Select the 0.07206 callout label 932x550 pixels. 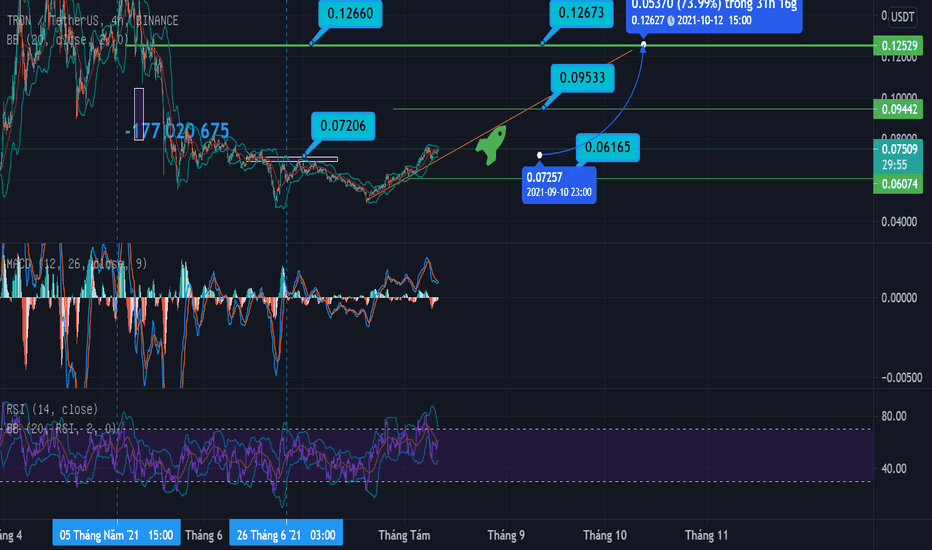click(x=343, y=126)
